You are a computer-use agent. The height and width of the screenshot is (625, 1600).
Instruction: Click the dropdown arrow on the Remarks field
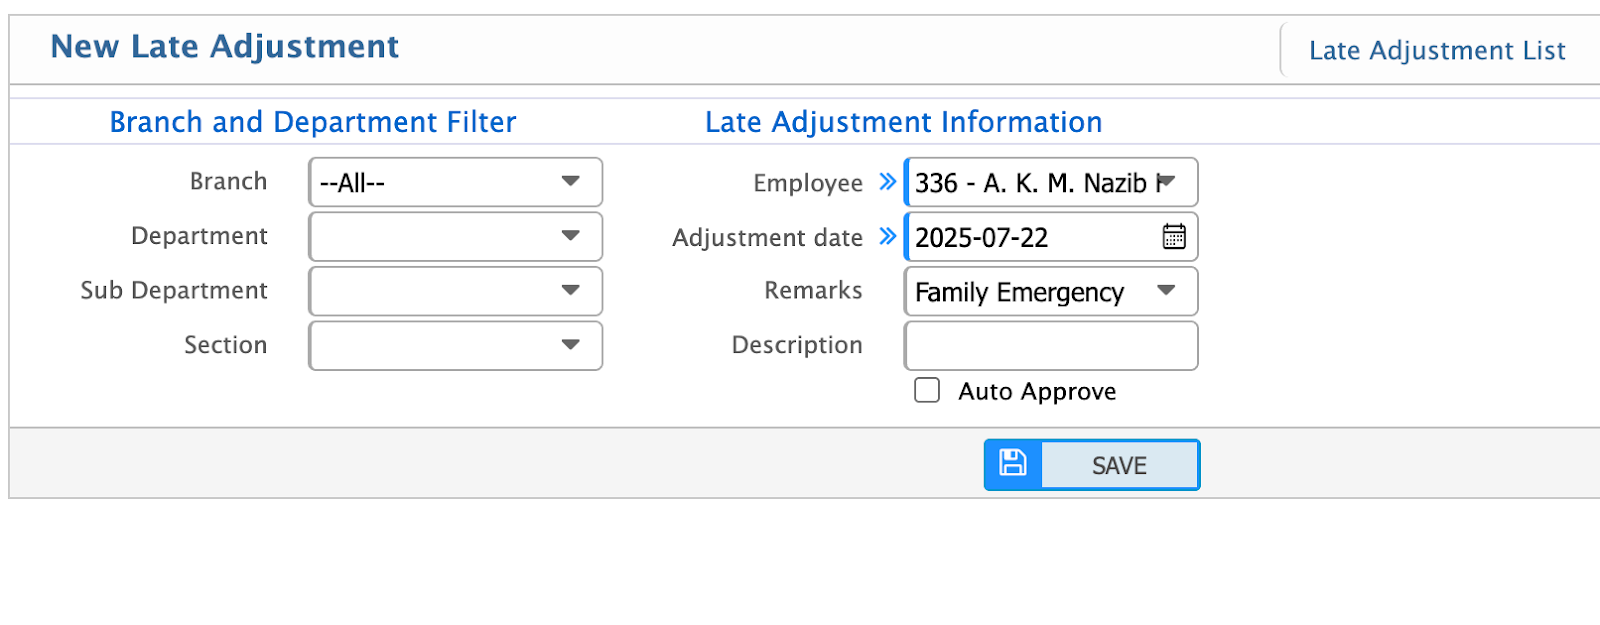click(1165, 291)
